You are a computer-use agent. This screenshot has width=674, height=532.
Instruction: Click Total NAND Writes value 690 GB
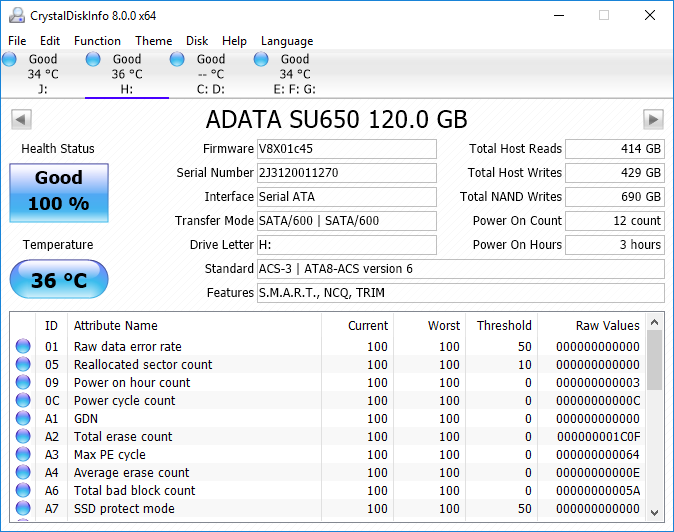pos(615,197)
